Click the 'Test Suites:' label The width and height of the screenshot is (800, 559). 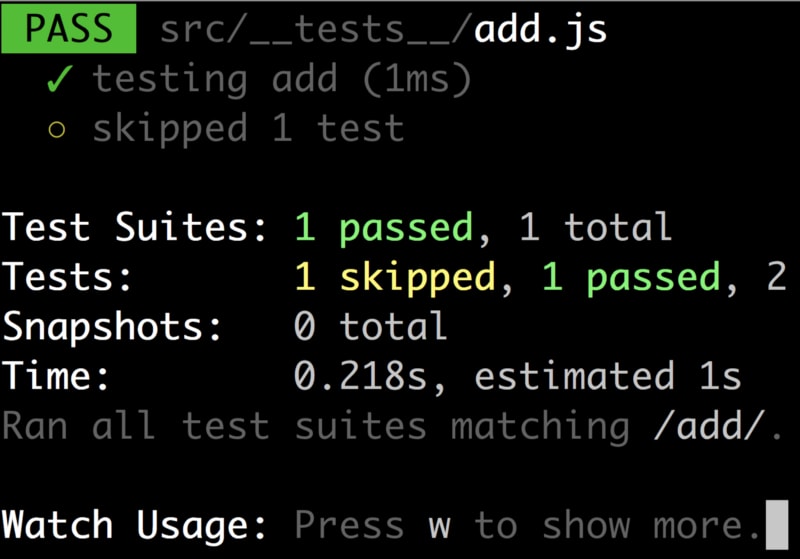click(134, 227)
